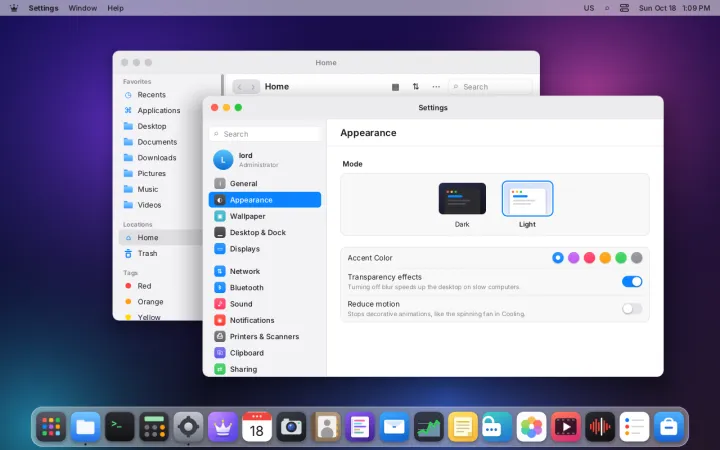Open the stocks chart icon in dock
The width and height of the screenshot is (720, 450).
tap(428, 427)
